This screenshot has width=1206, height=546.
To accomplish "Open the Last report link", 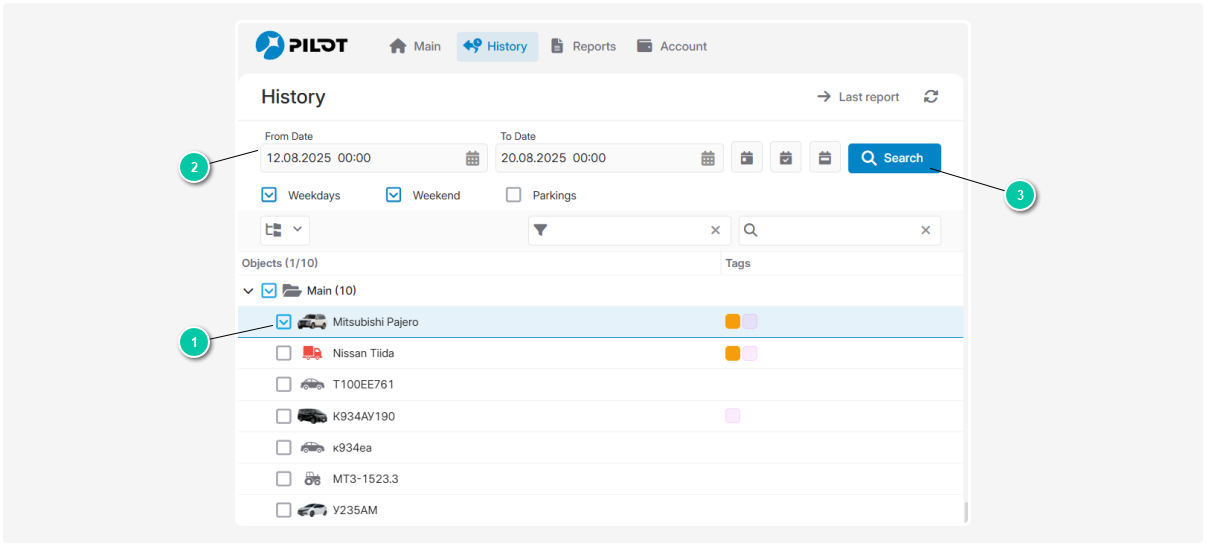I will 858,97.
